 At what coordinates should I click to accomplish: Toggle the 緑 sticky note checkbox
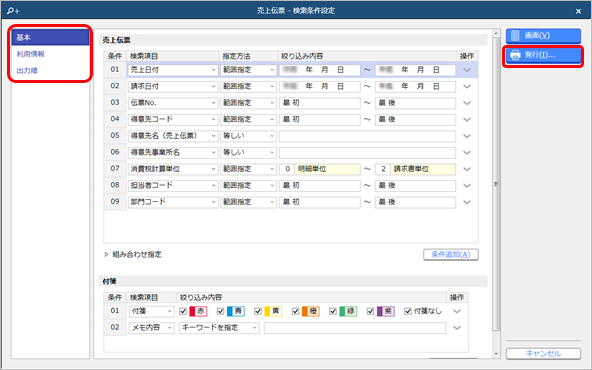[333, 311]
